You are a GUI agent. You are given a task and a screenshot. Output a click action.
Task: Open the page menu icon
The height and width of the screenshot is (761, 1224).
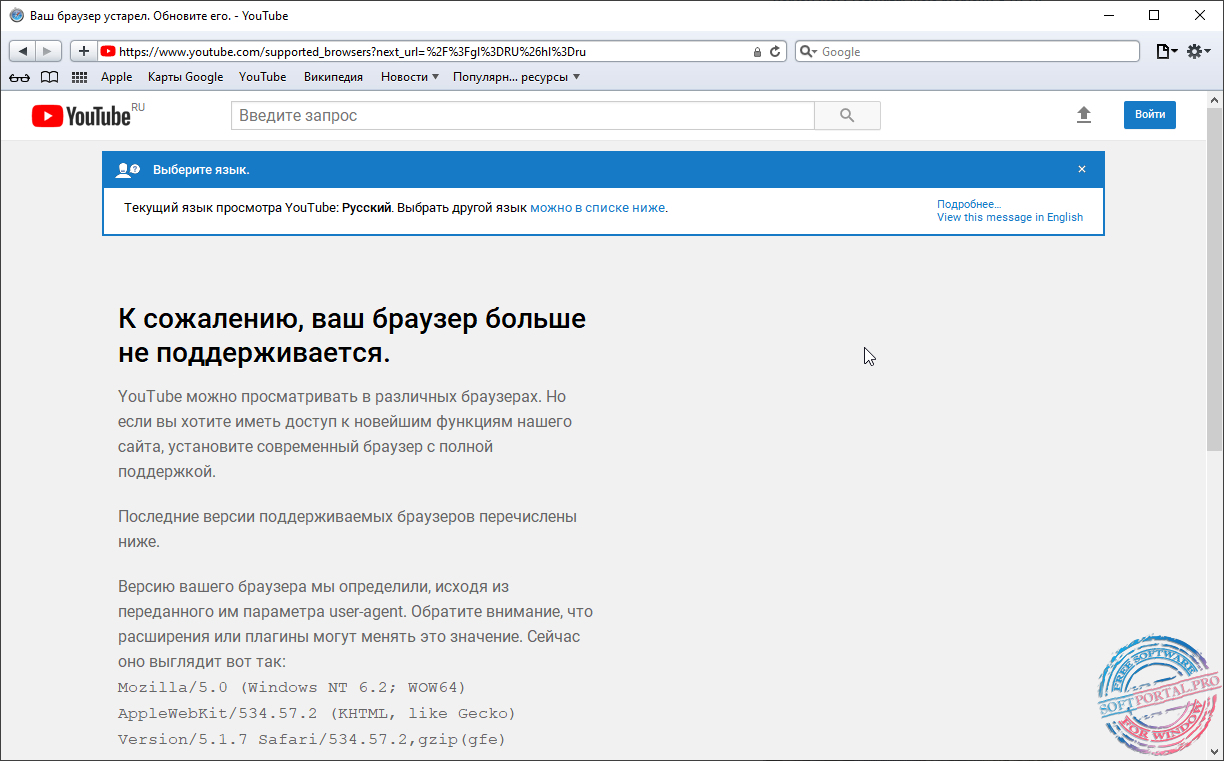coord(1166,51)
